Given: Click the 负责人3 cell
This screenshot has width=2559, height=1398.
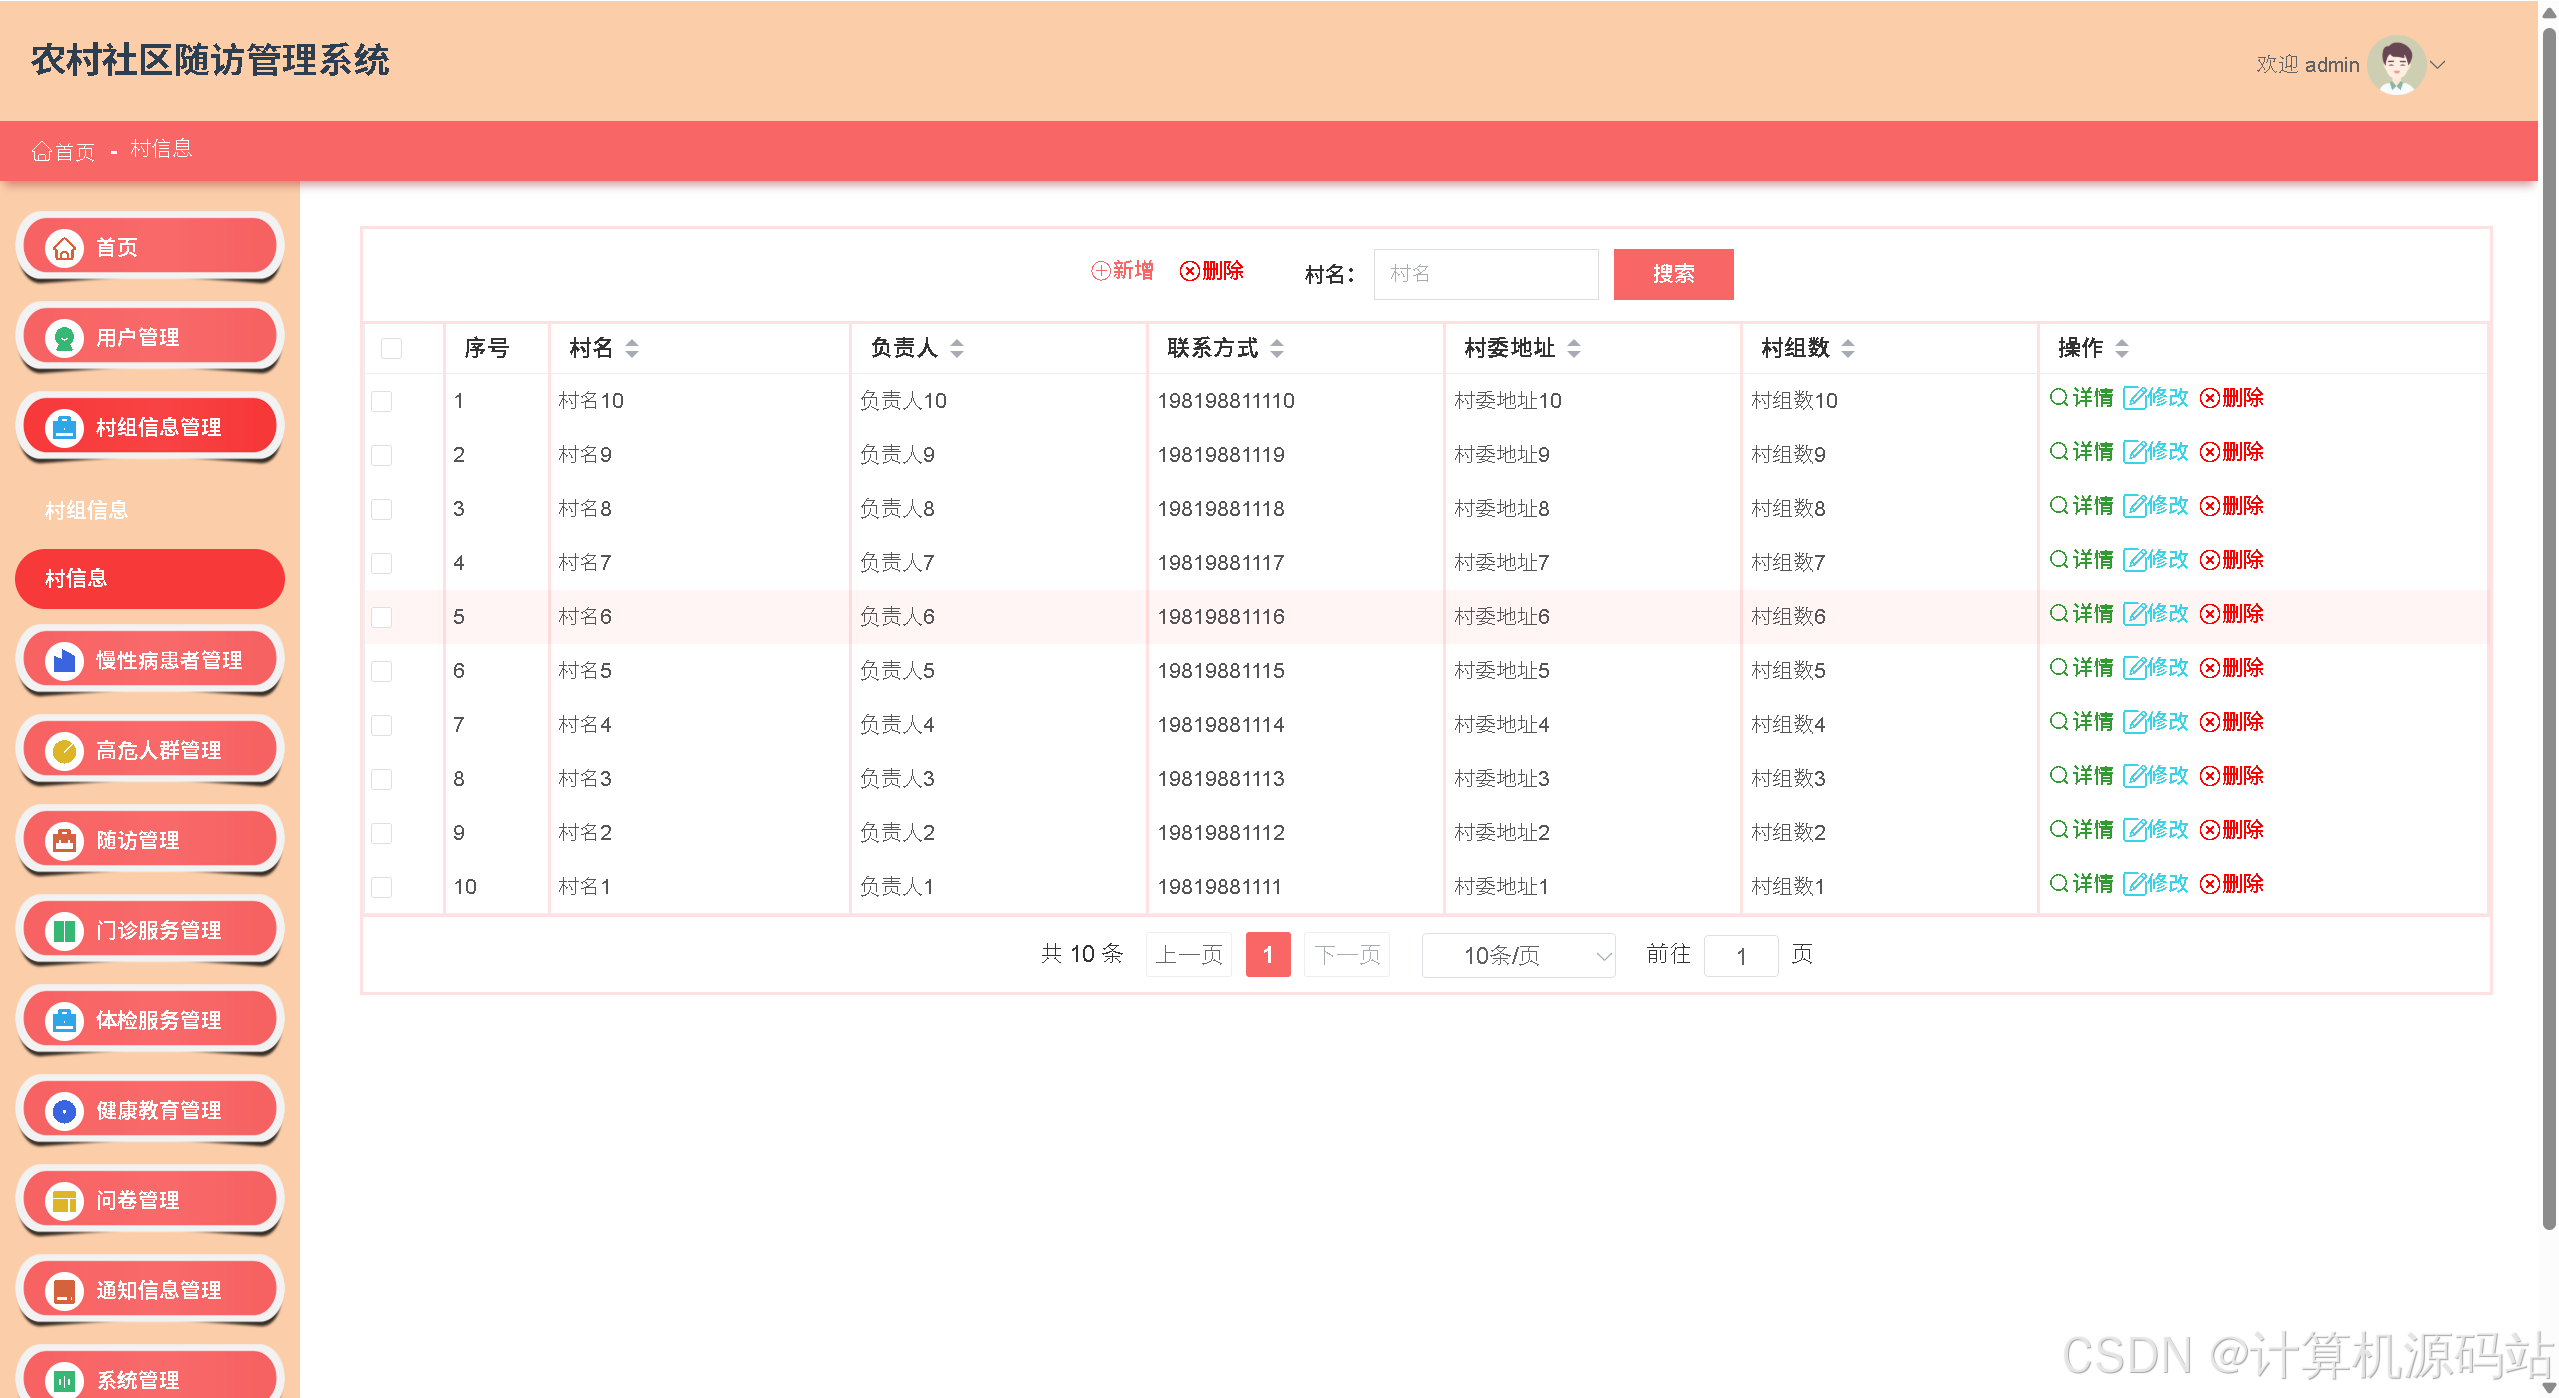Looking at the screenshot, I should click(x=897, y=779).
